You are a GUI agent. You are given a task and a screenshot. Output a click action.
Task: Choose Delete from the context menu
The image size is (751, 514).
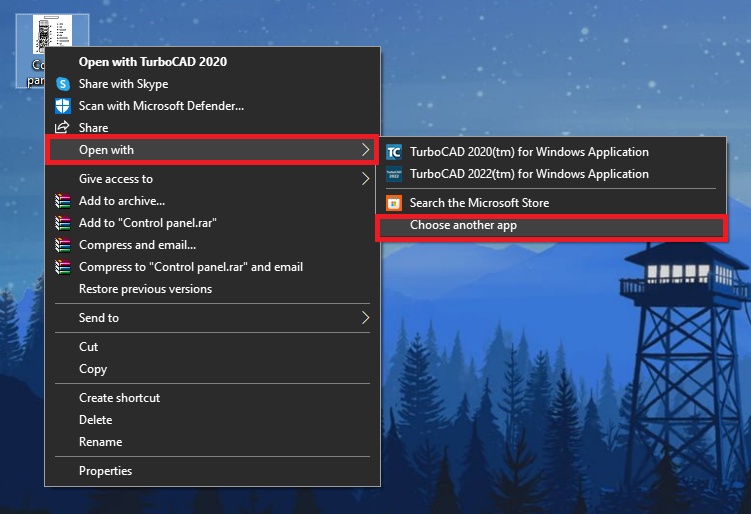click(213, 420)
